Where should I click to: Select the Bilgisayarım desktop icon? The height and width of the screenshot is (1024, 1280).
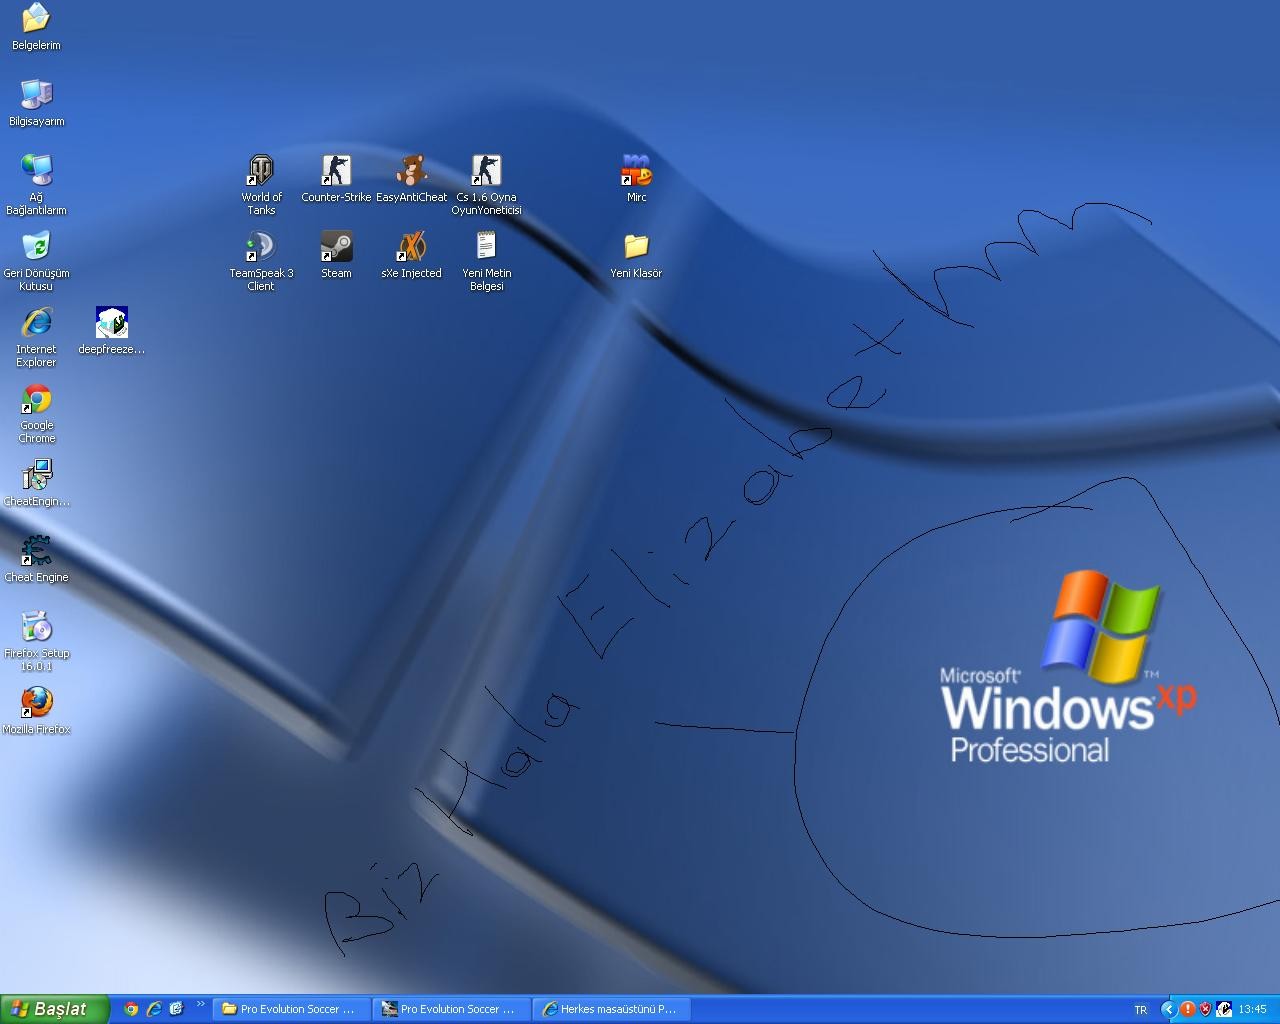[36, 94]
